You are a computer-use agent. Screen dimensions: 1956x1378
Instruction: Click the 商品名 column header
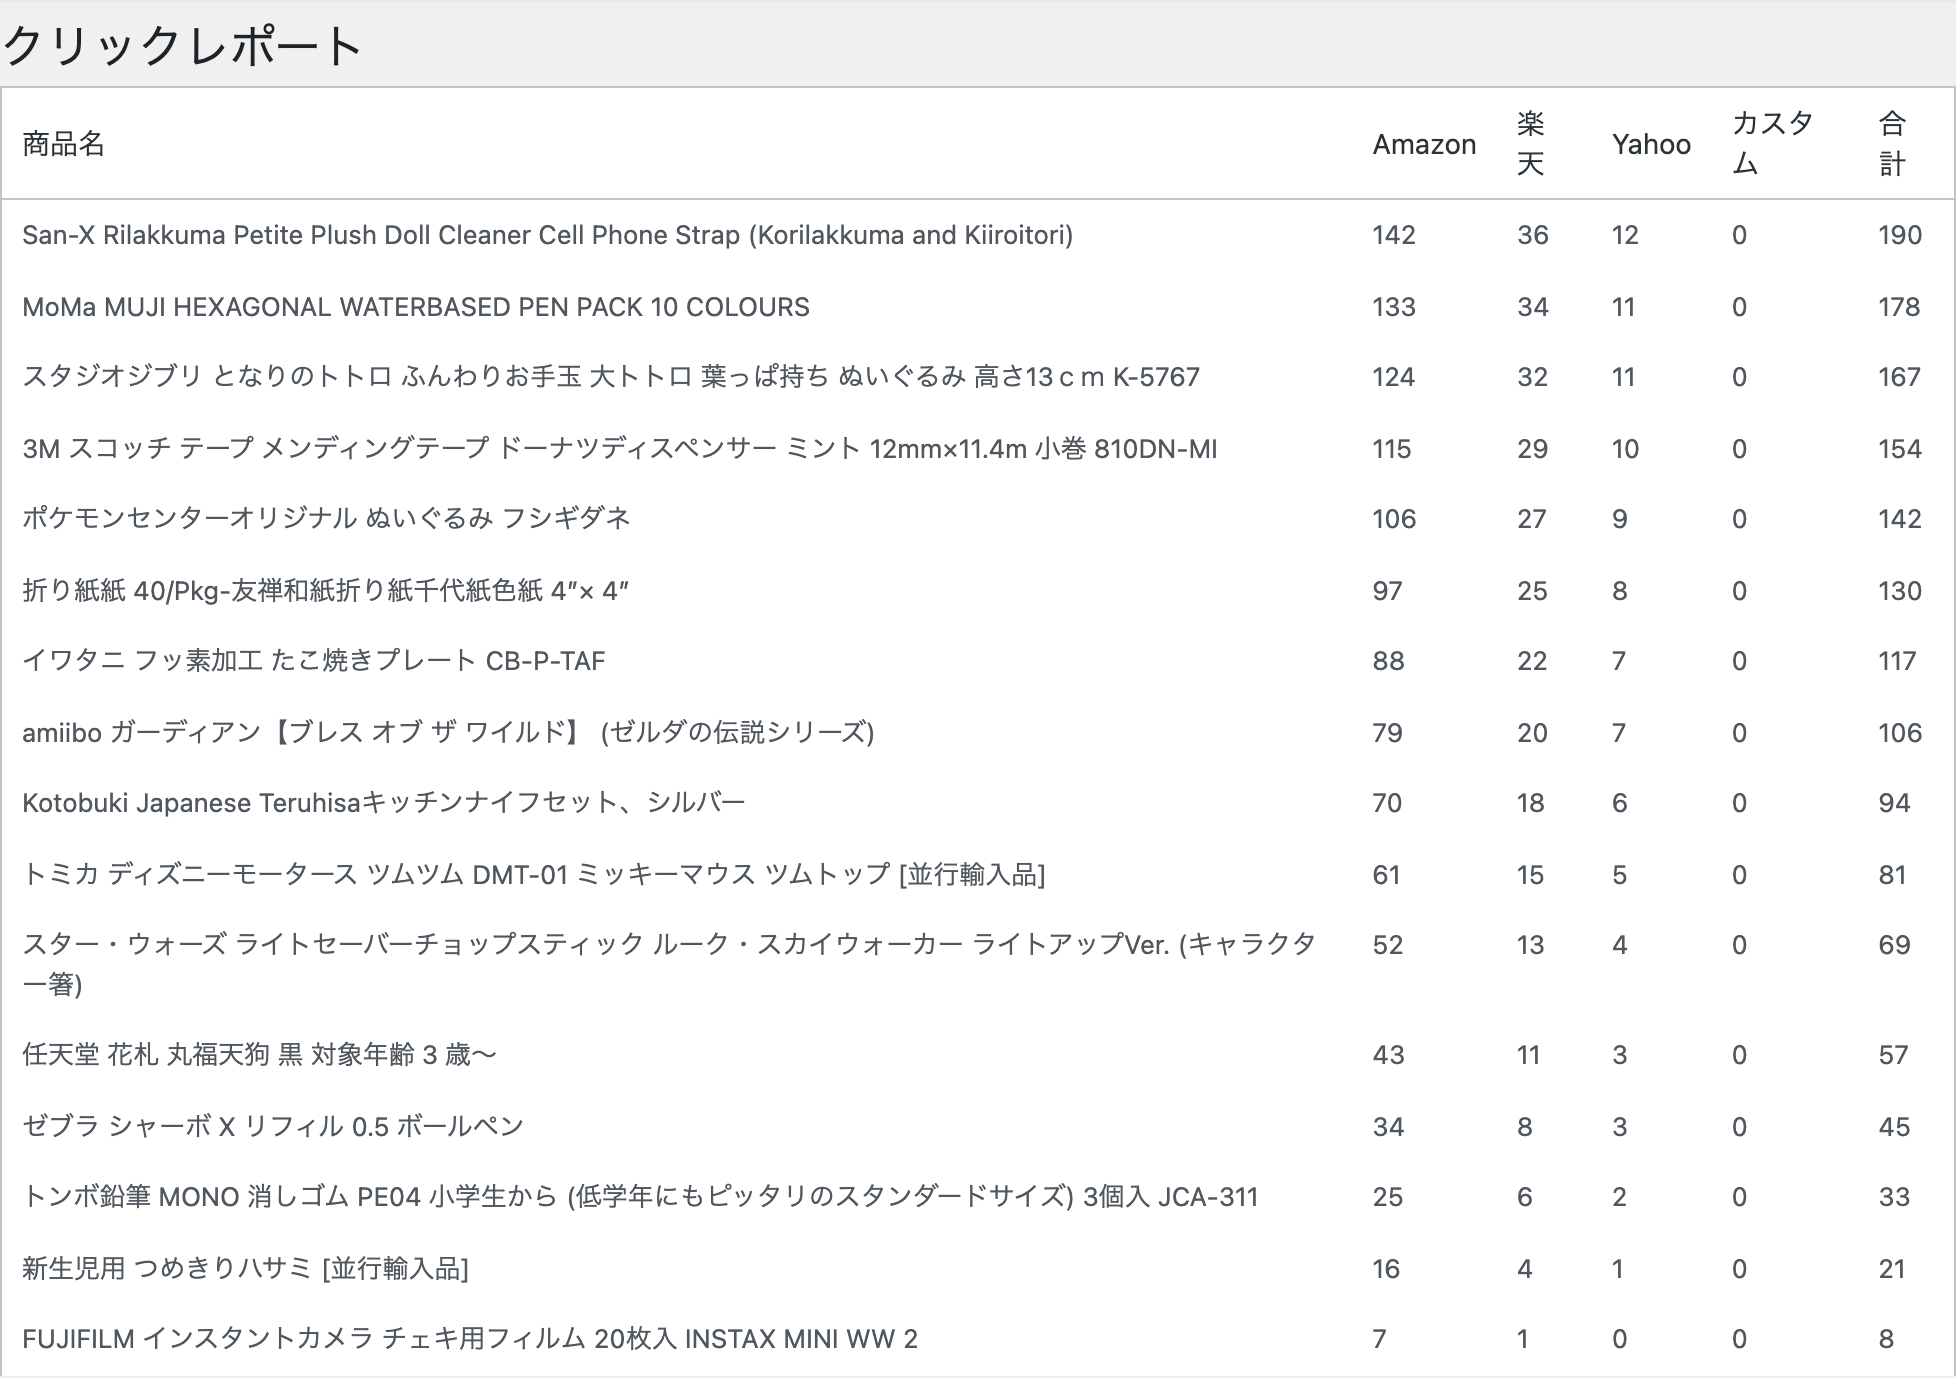pyautogui.click(x=64, y=144)
